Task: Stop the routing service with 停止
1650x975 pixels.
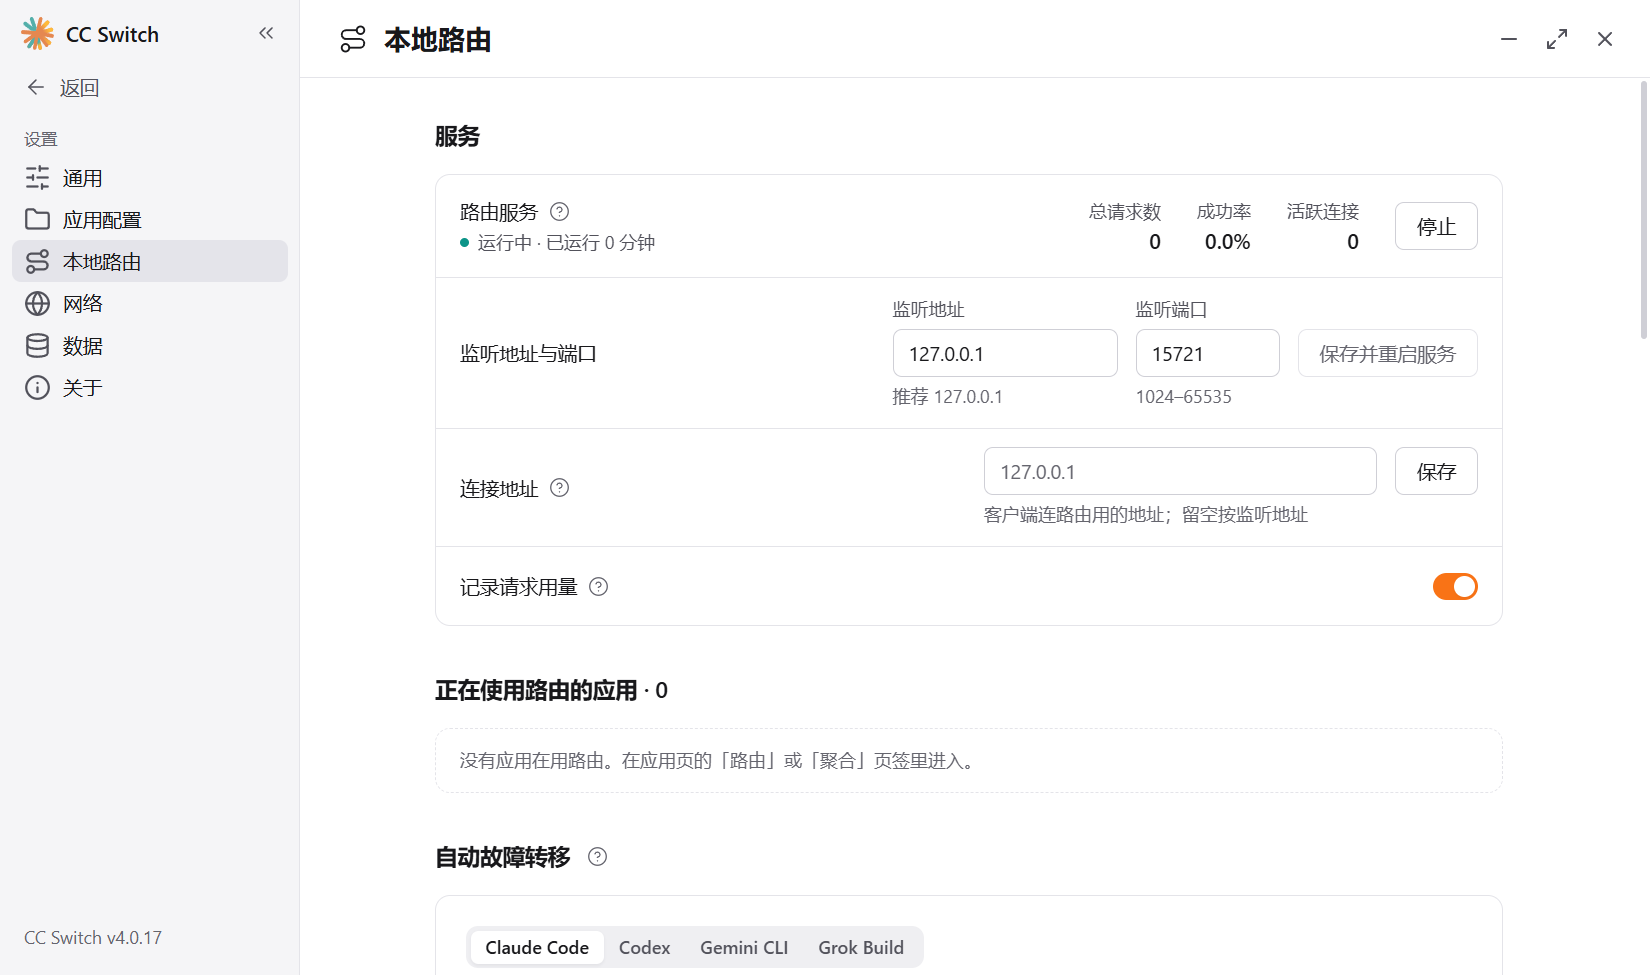Action: tap(1436, 226)
